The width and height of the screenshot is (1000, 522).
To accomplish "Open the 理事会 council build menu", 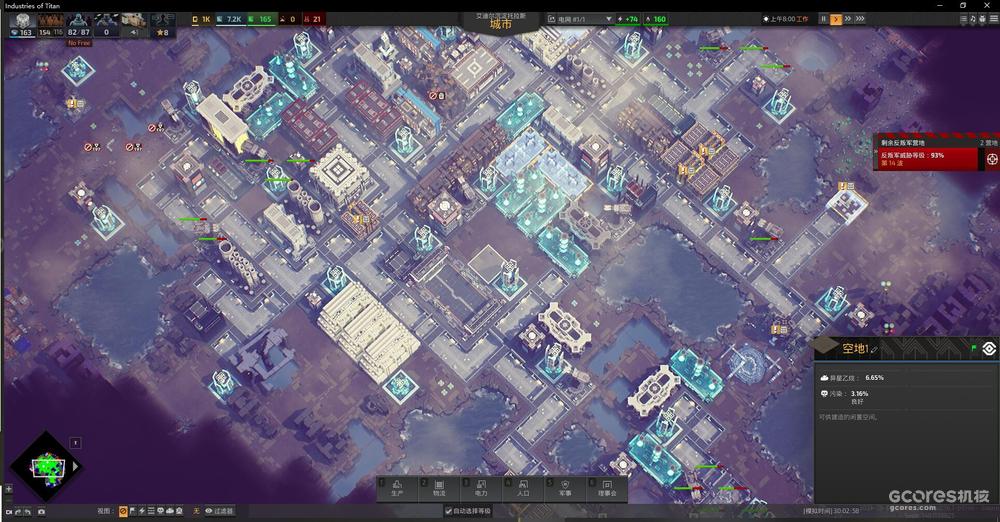I will (x=607, y=488).
